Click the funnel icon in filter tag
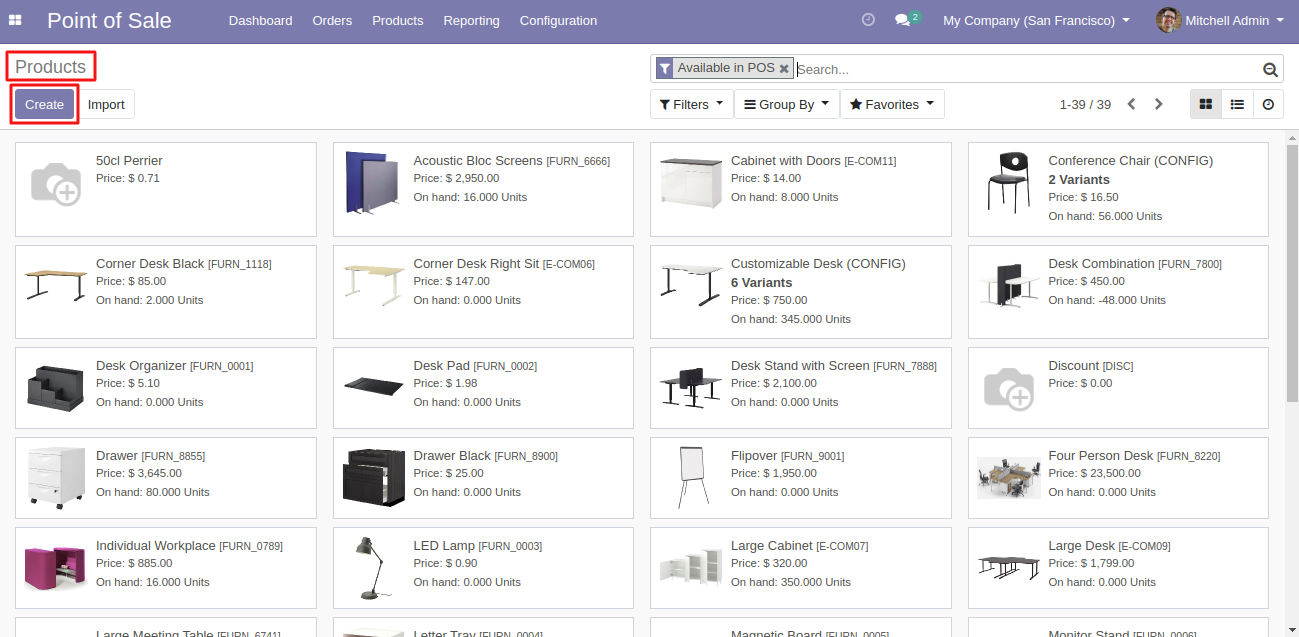This screenshot has height=637, width=1299. point(665,68)
